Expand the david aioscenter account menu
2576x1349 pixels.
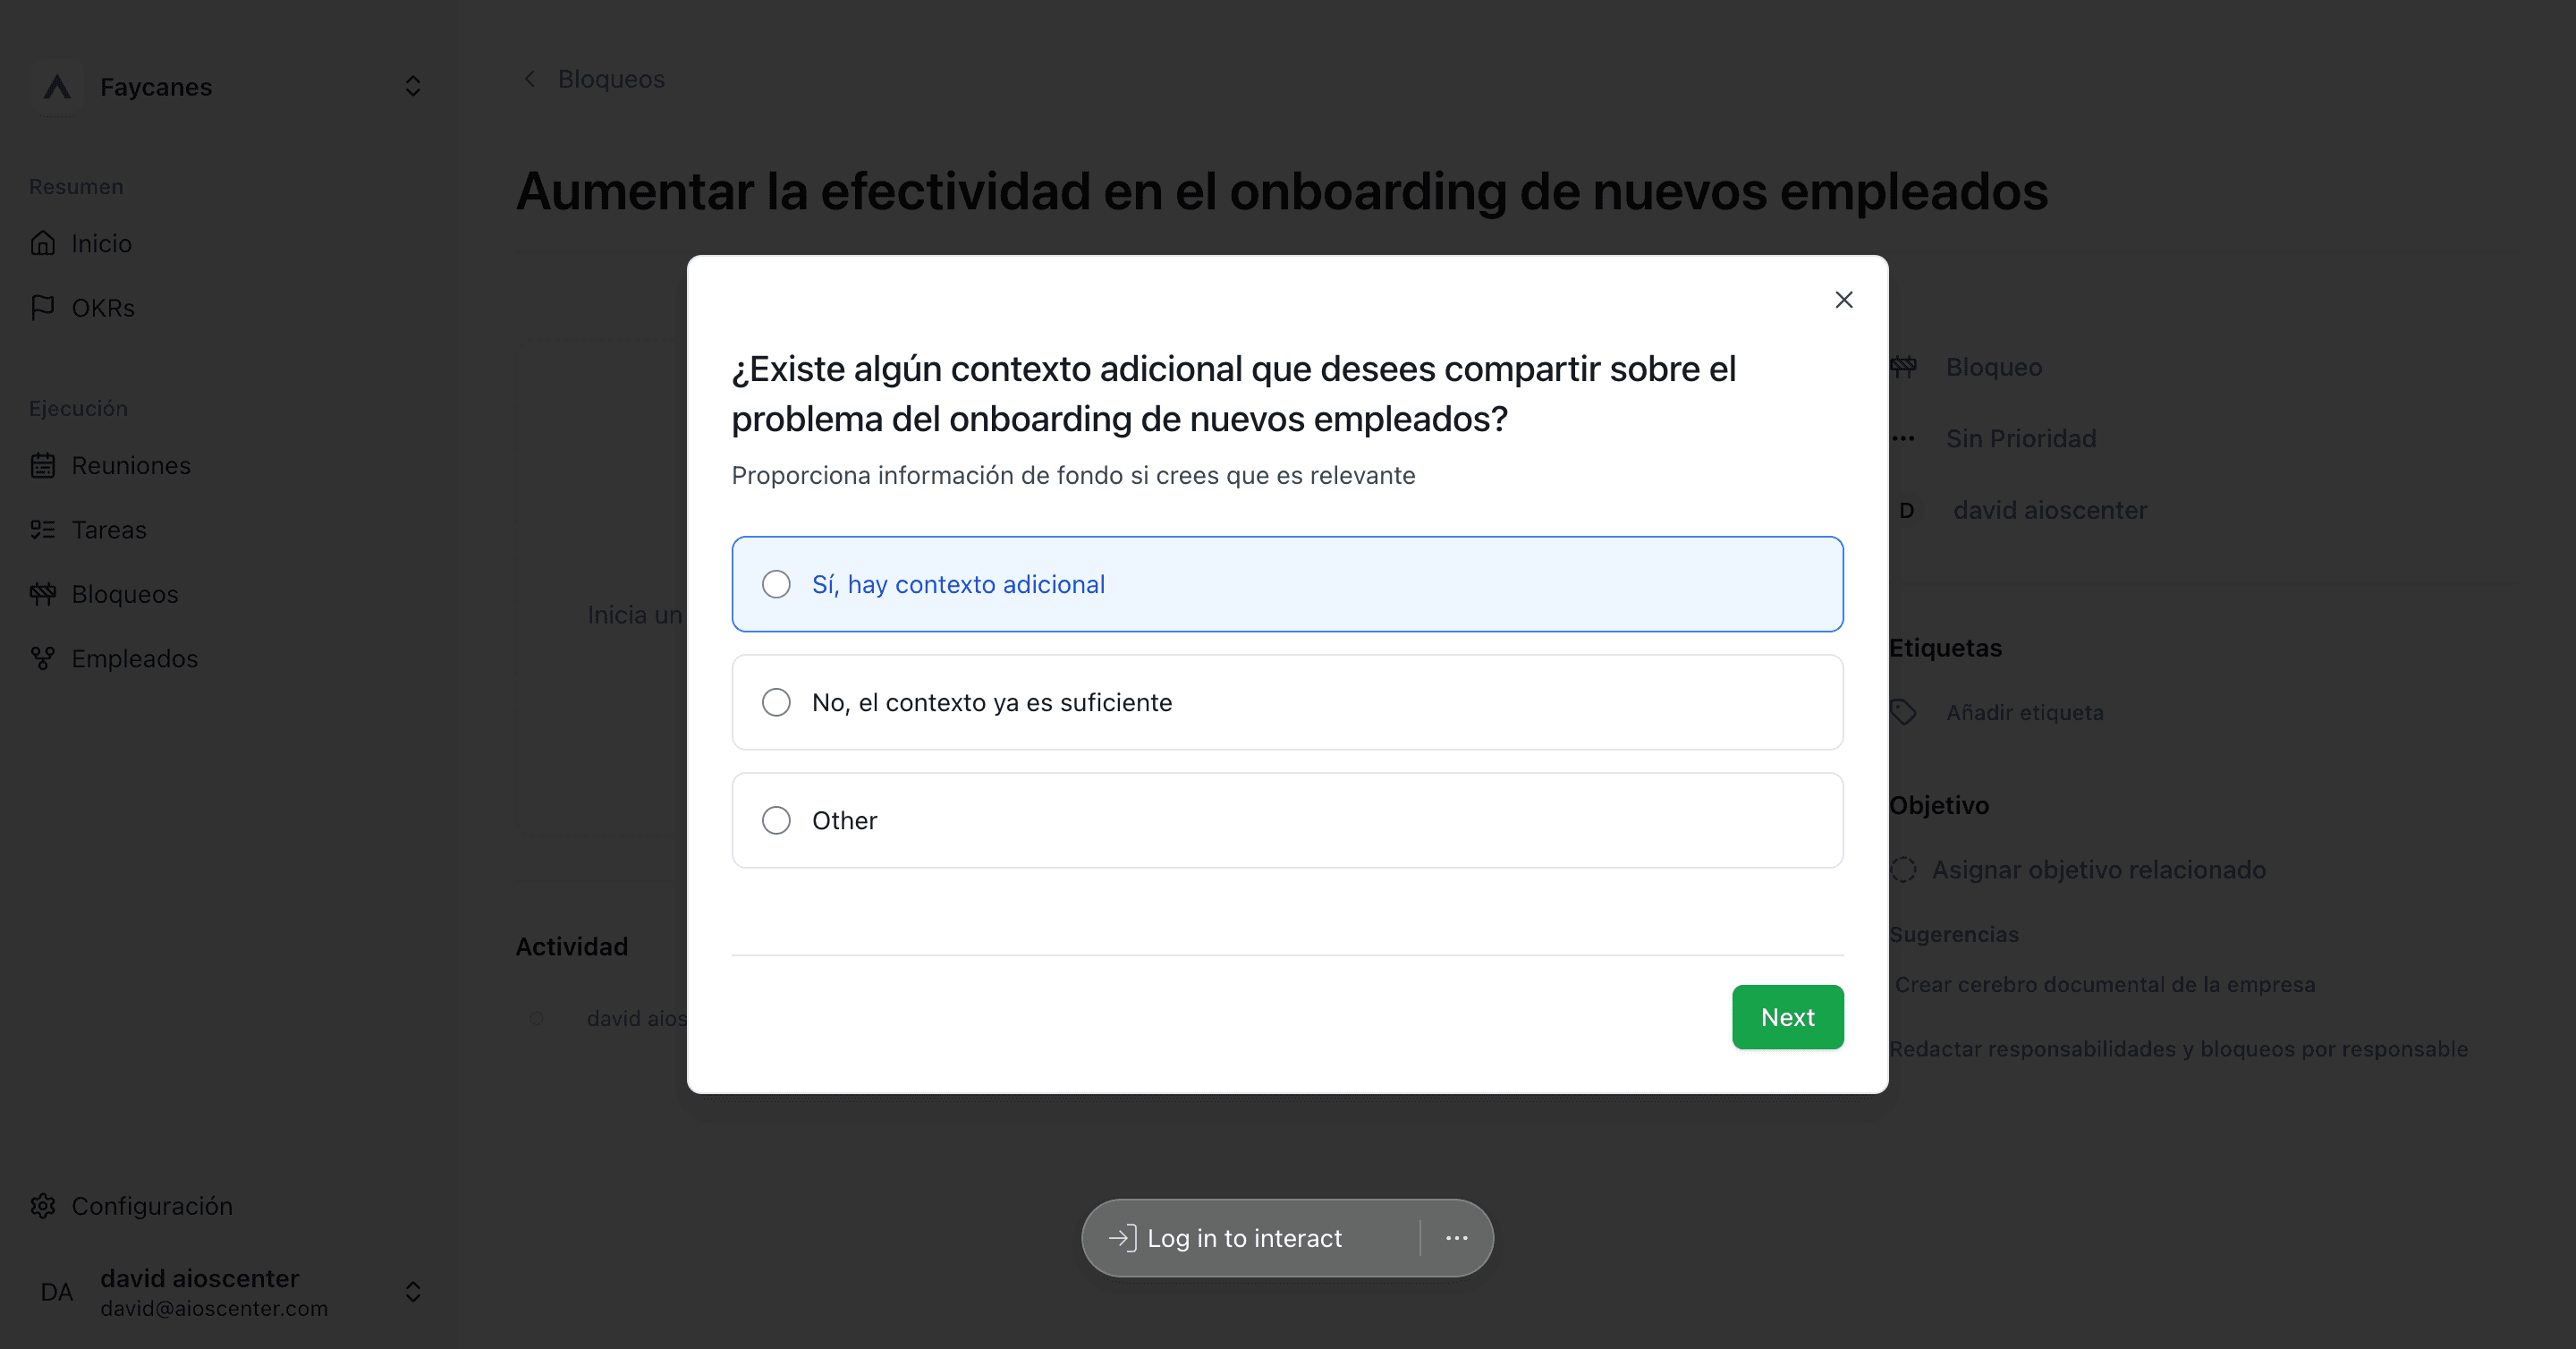point(230,1292)
